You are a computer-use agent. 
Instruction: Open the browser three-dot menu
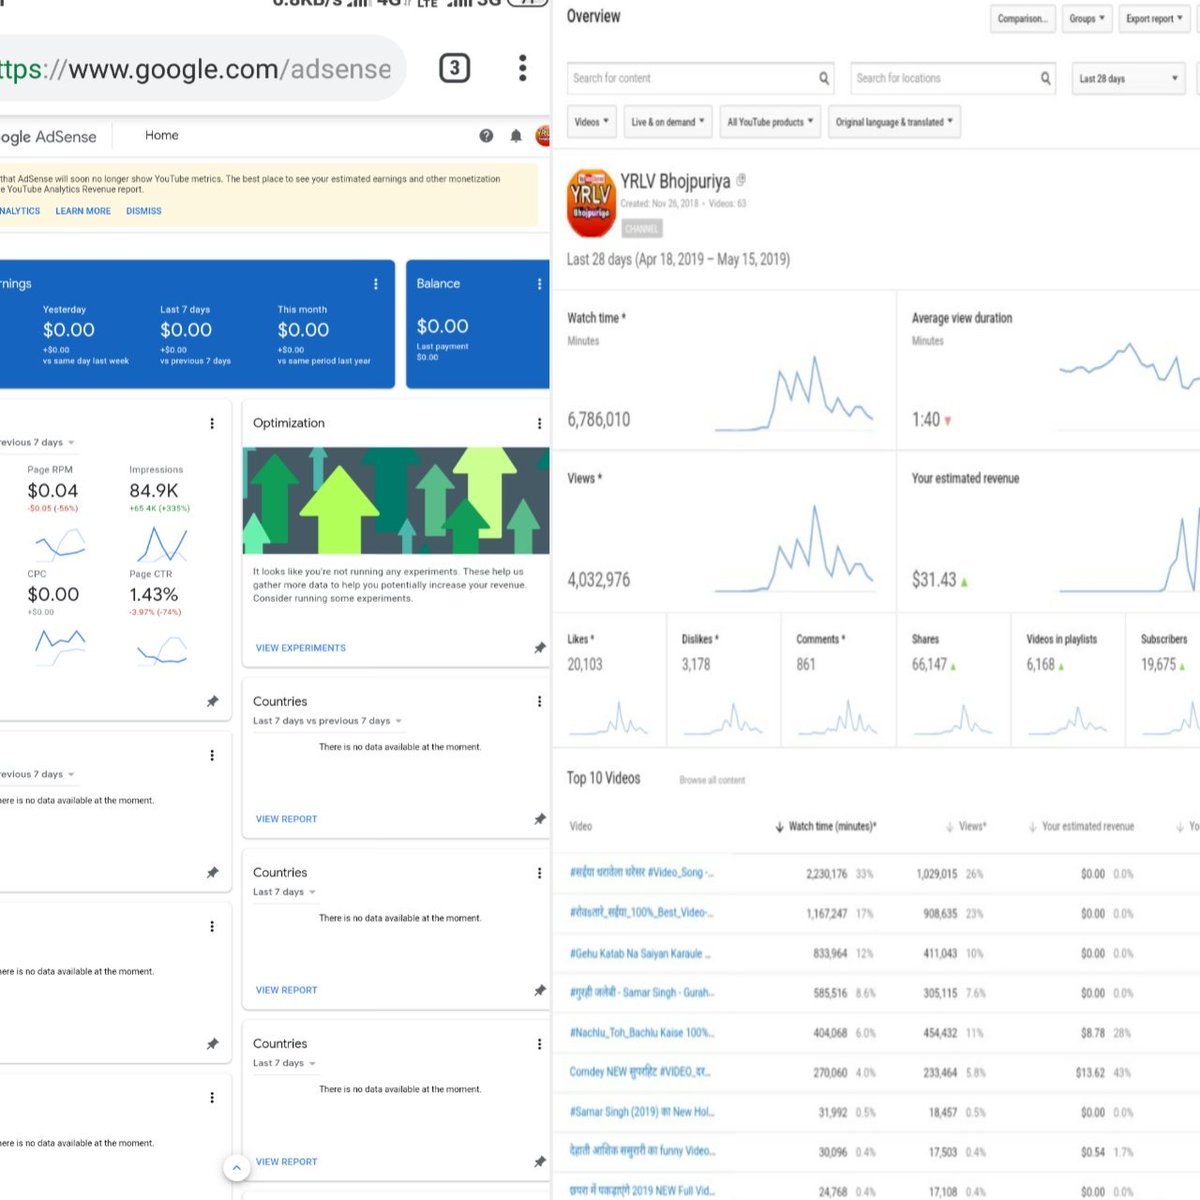click(522, 68)
